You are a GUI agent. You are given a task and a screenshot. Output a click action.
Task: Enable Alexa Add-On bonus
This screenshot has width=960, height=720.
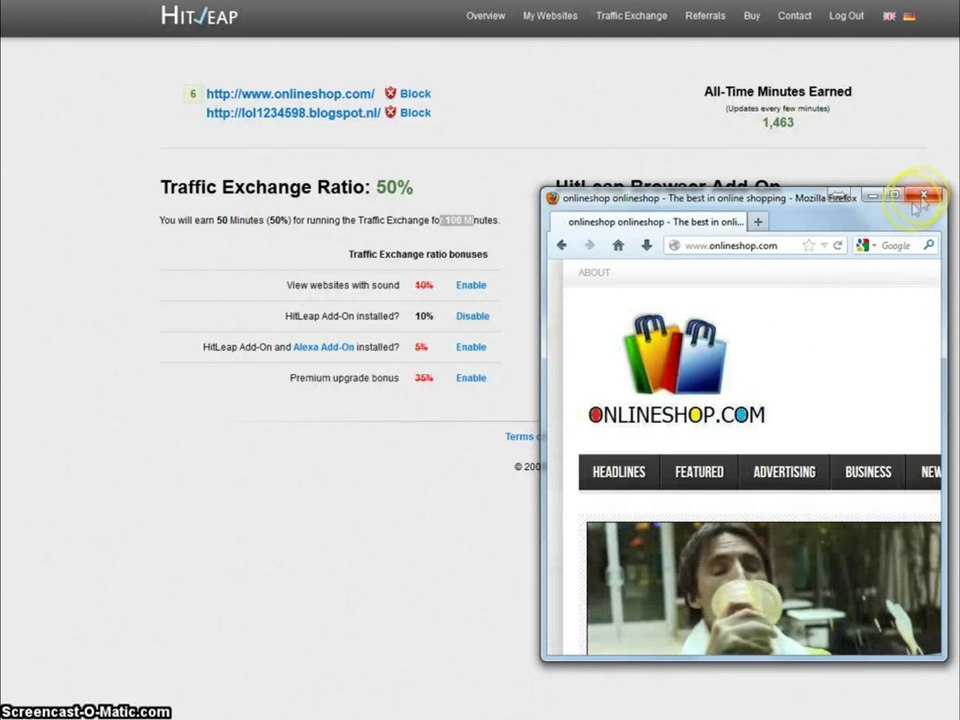coord(471,347)
